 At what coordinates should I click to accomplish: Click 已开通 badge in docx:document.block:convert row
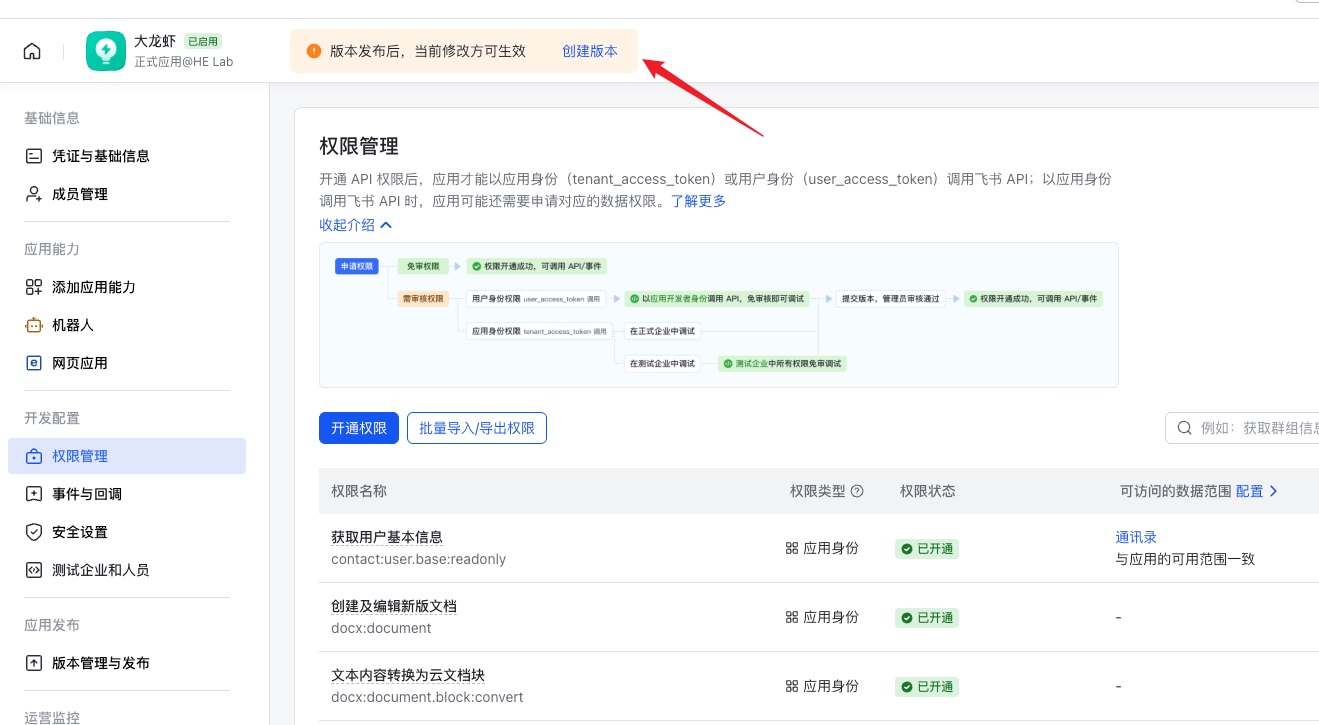pyautogui.click(x=927, y=687)
